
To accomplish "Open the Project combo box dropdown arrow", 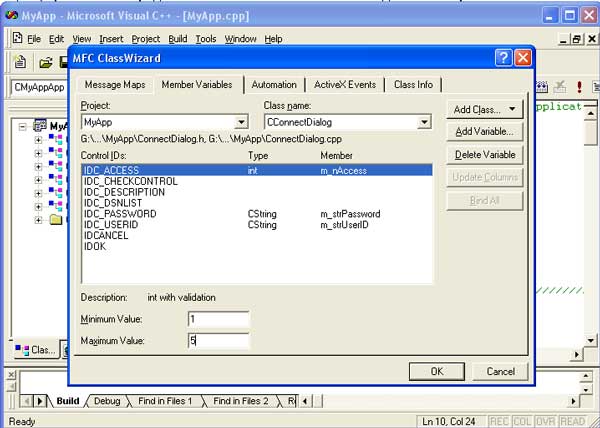I will pos(241,122).
